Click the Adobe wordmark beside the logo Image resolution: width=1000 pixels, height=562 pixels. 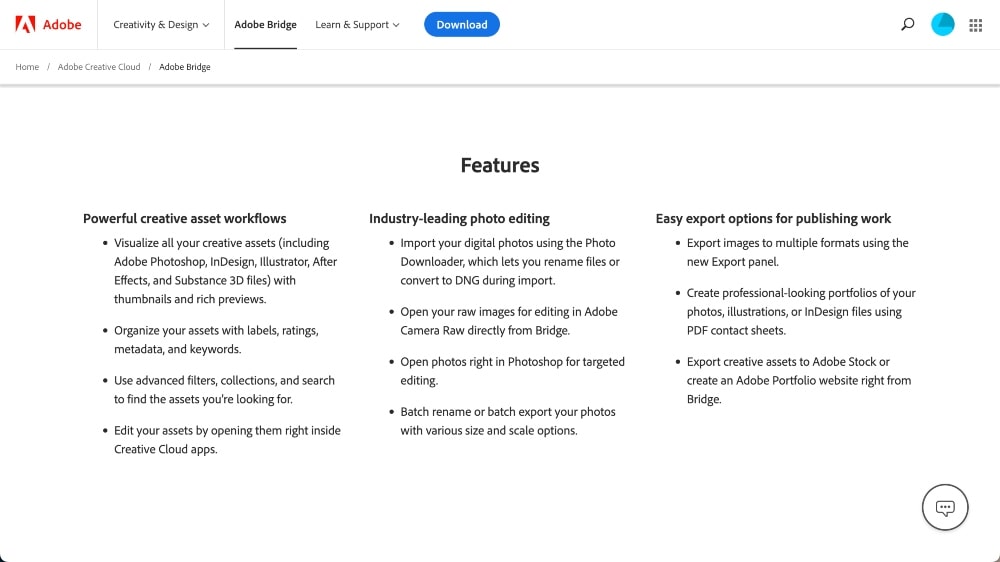click(62, 24)
